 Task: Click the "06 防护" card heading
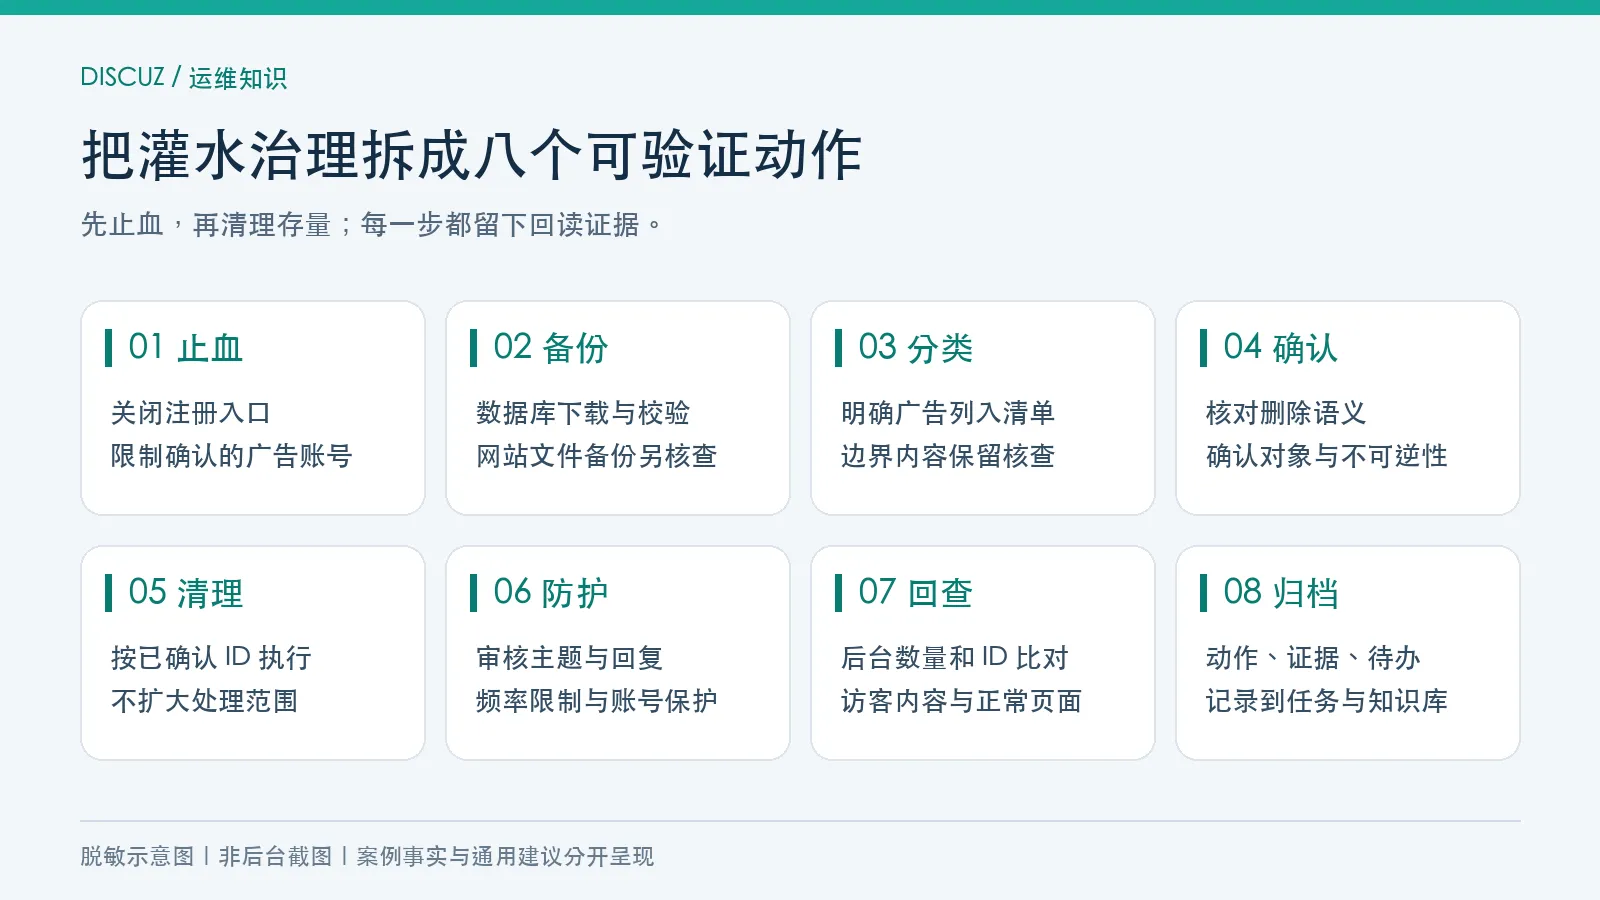click(551, 593)
